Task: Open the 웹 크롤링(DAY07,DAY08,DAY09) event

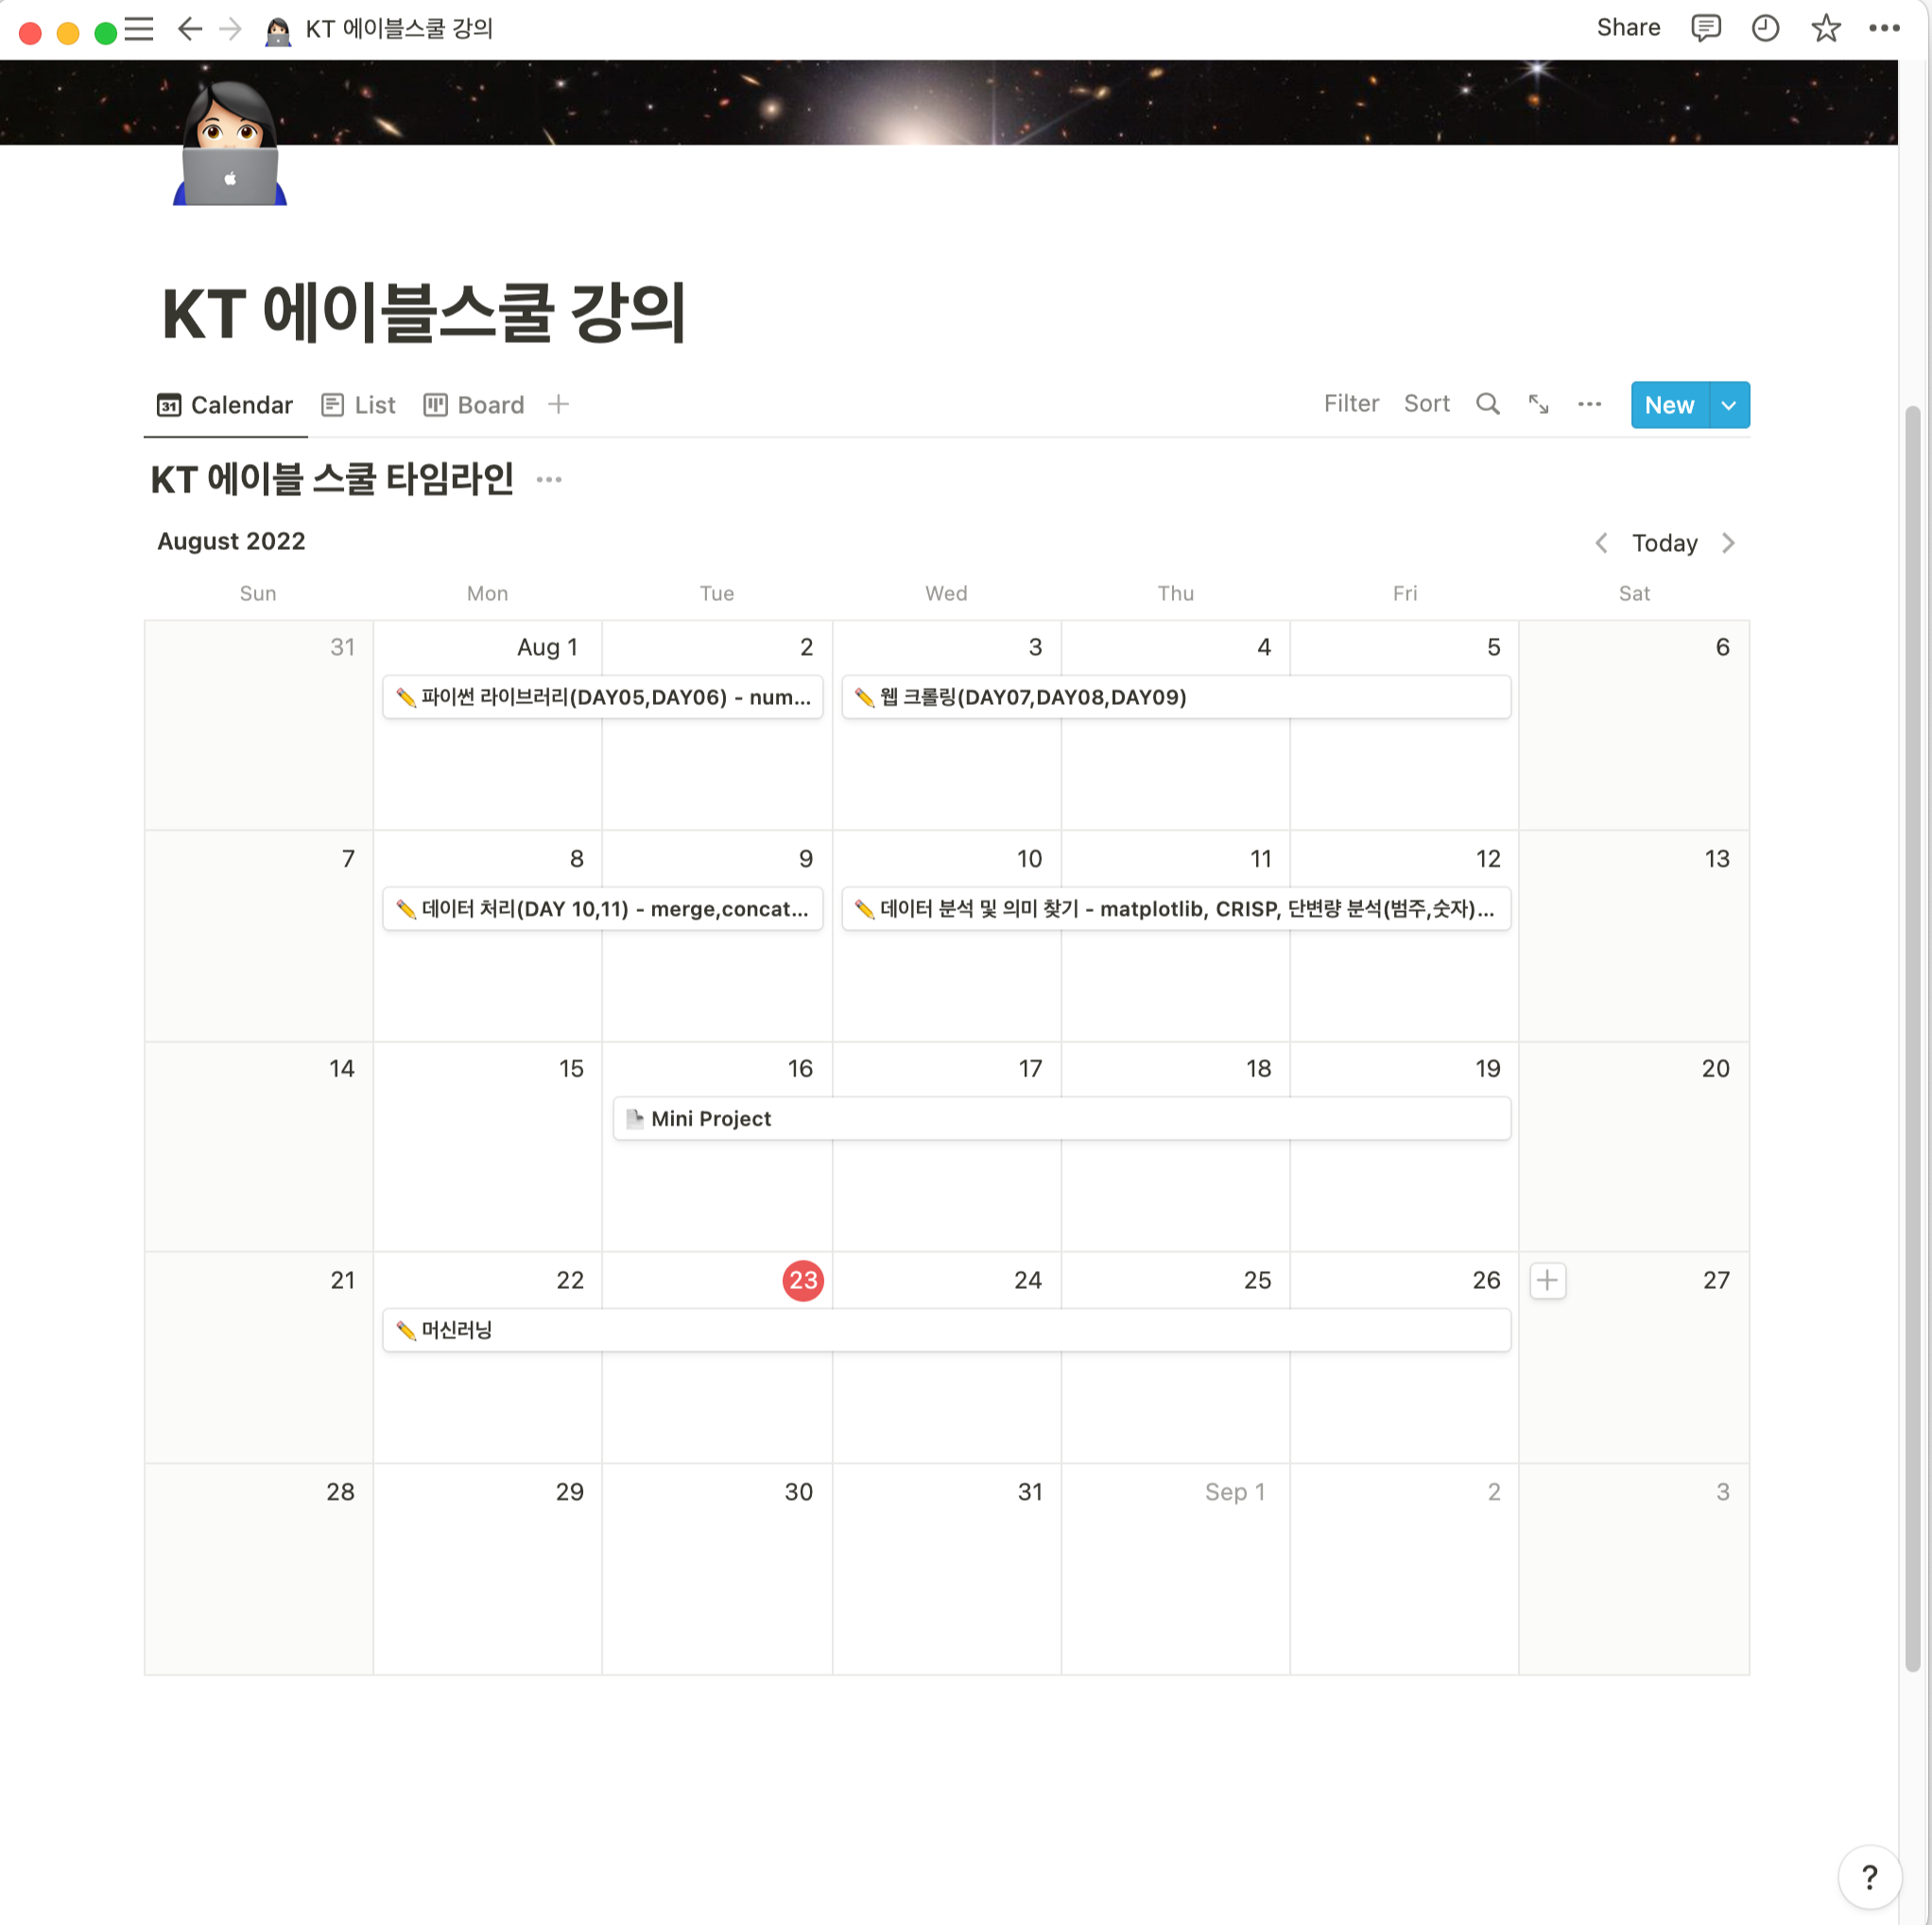Action: point(1176,697)
